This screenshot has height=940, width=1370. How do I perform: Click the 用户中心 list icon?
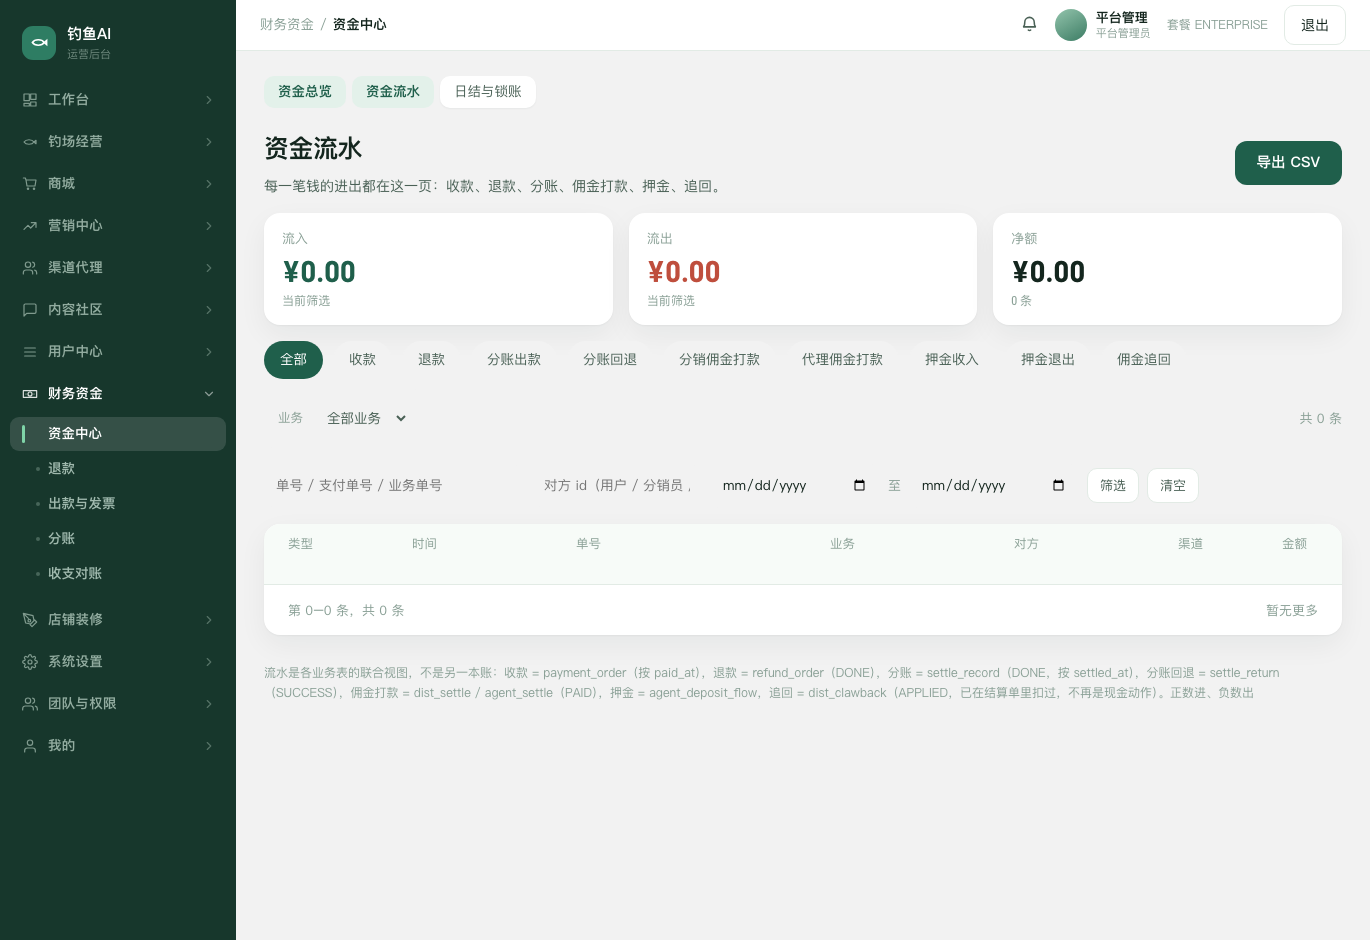tap(30, 352)
